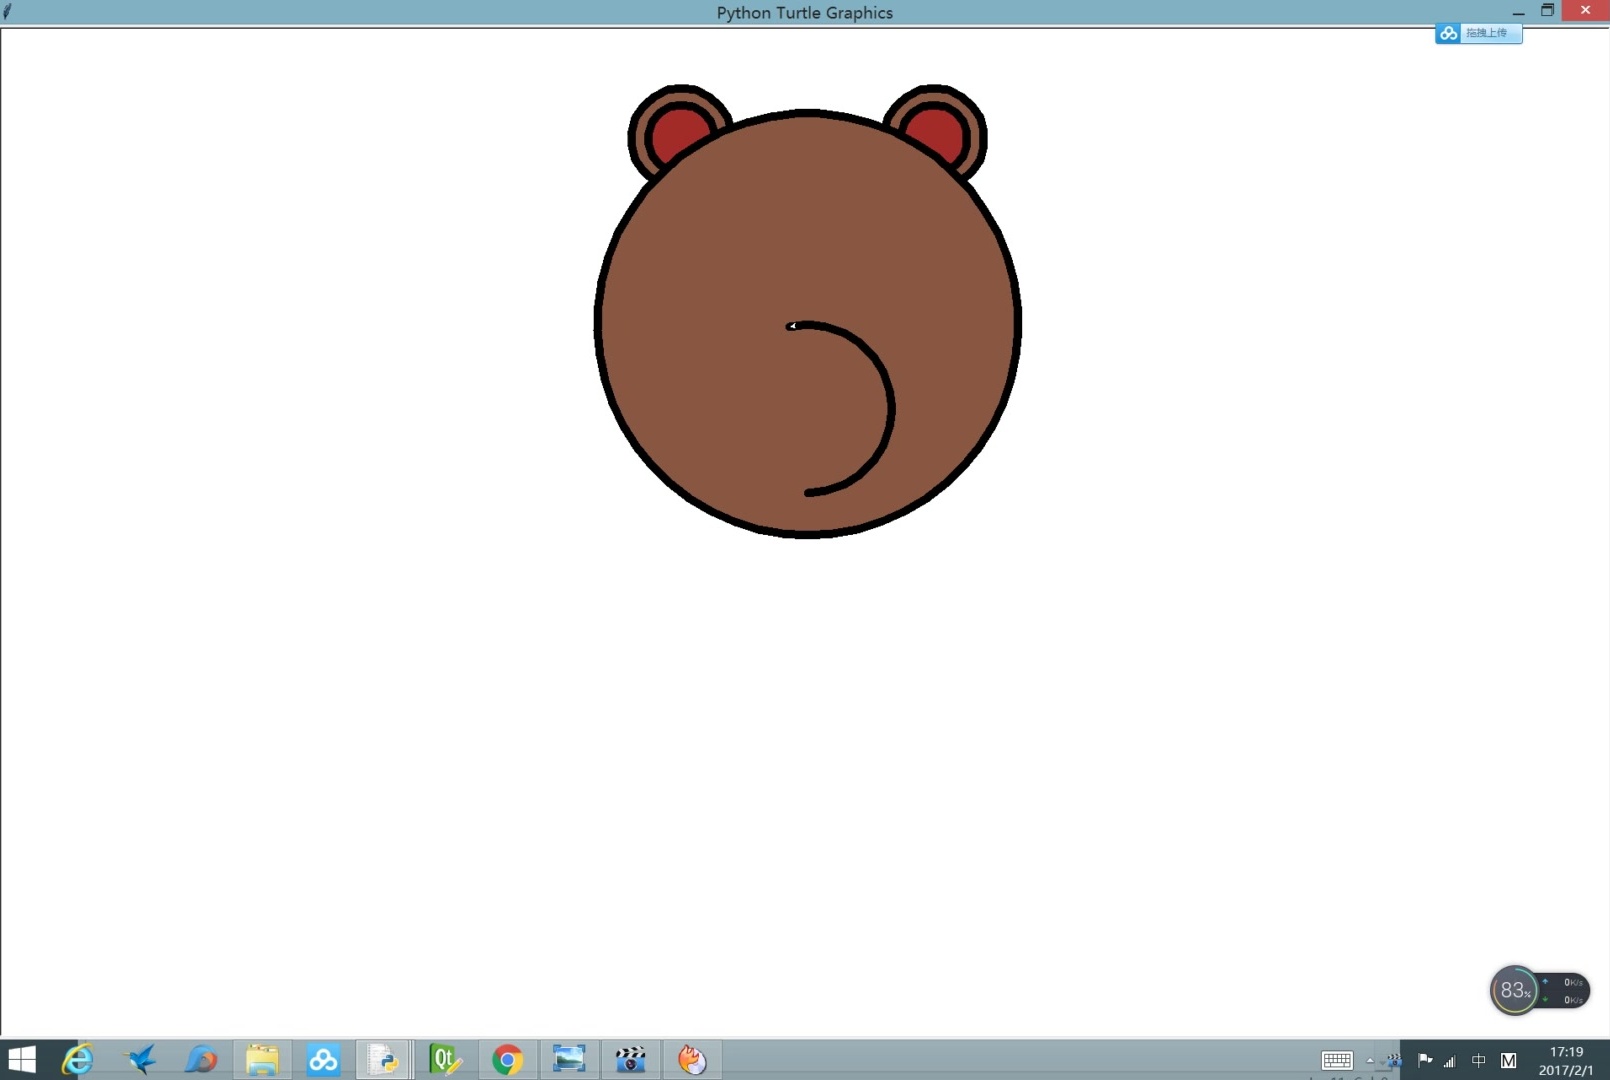The height and width of the screenshot is (1080, 1610).
Task: Open the screen recorder clapperboard taskbar icon
Action: (631, 1059)
